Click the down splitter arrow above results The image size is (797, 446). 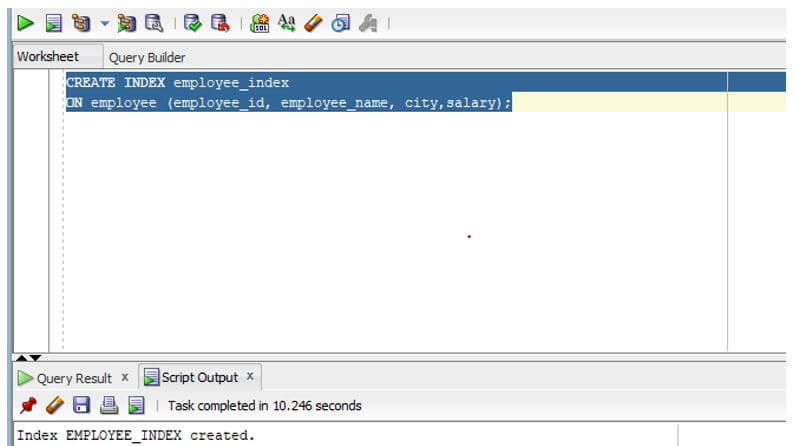tap(35, 358)
